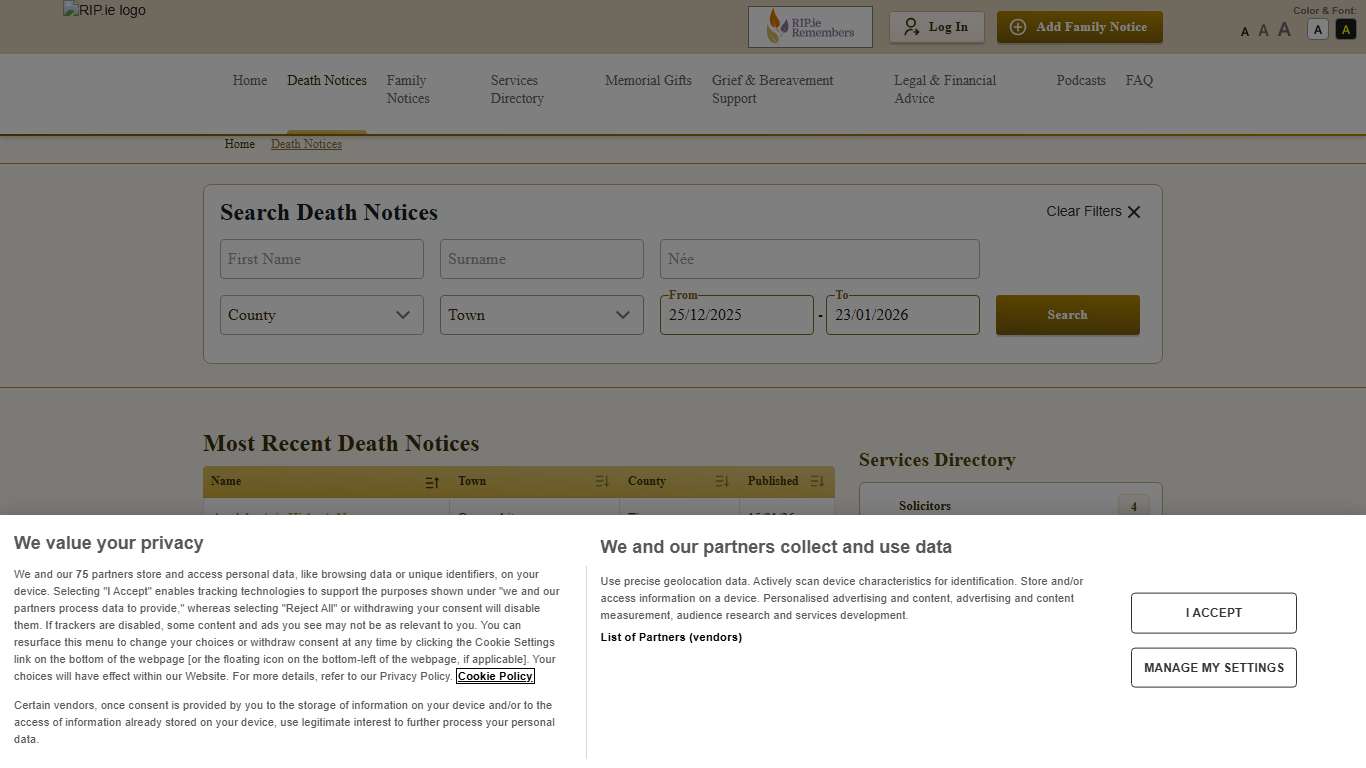Sort the Town column
The height and width of the screenshot is (768, 1366).
(x=602, y=481)
